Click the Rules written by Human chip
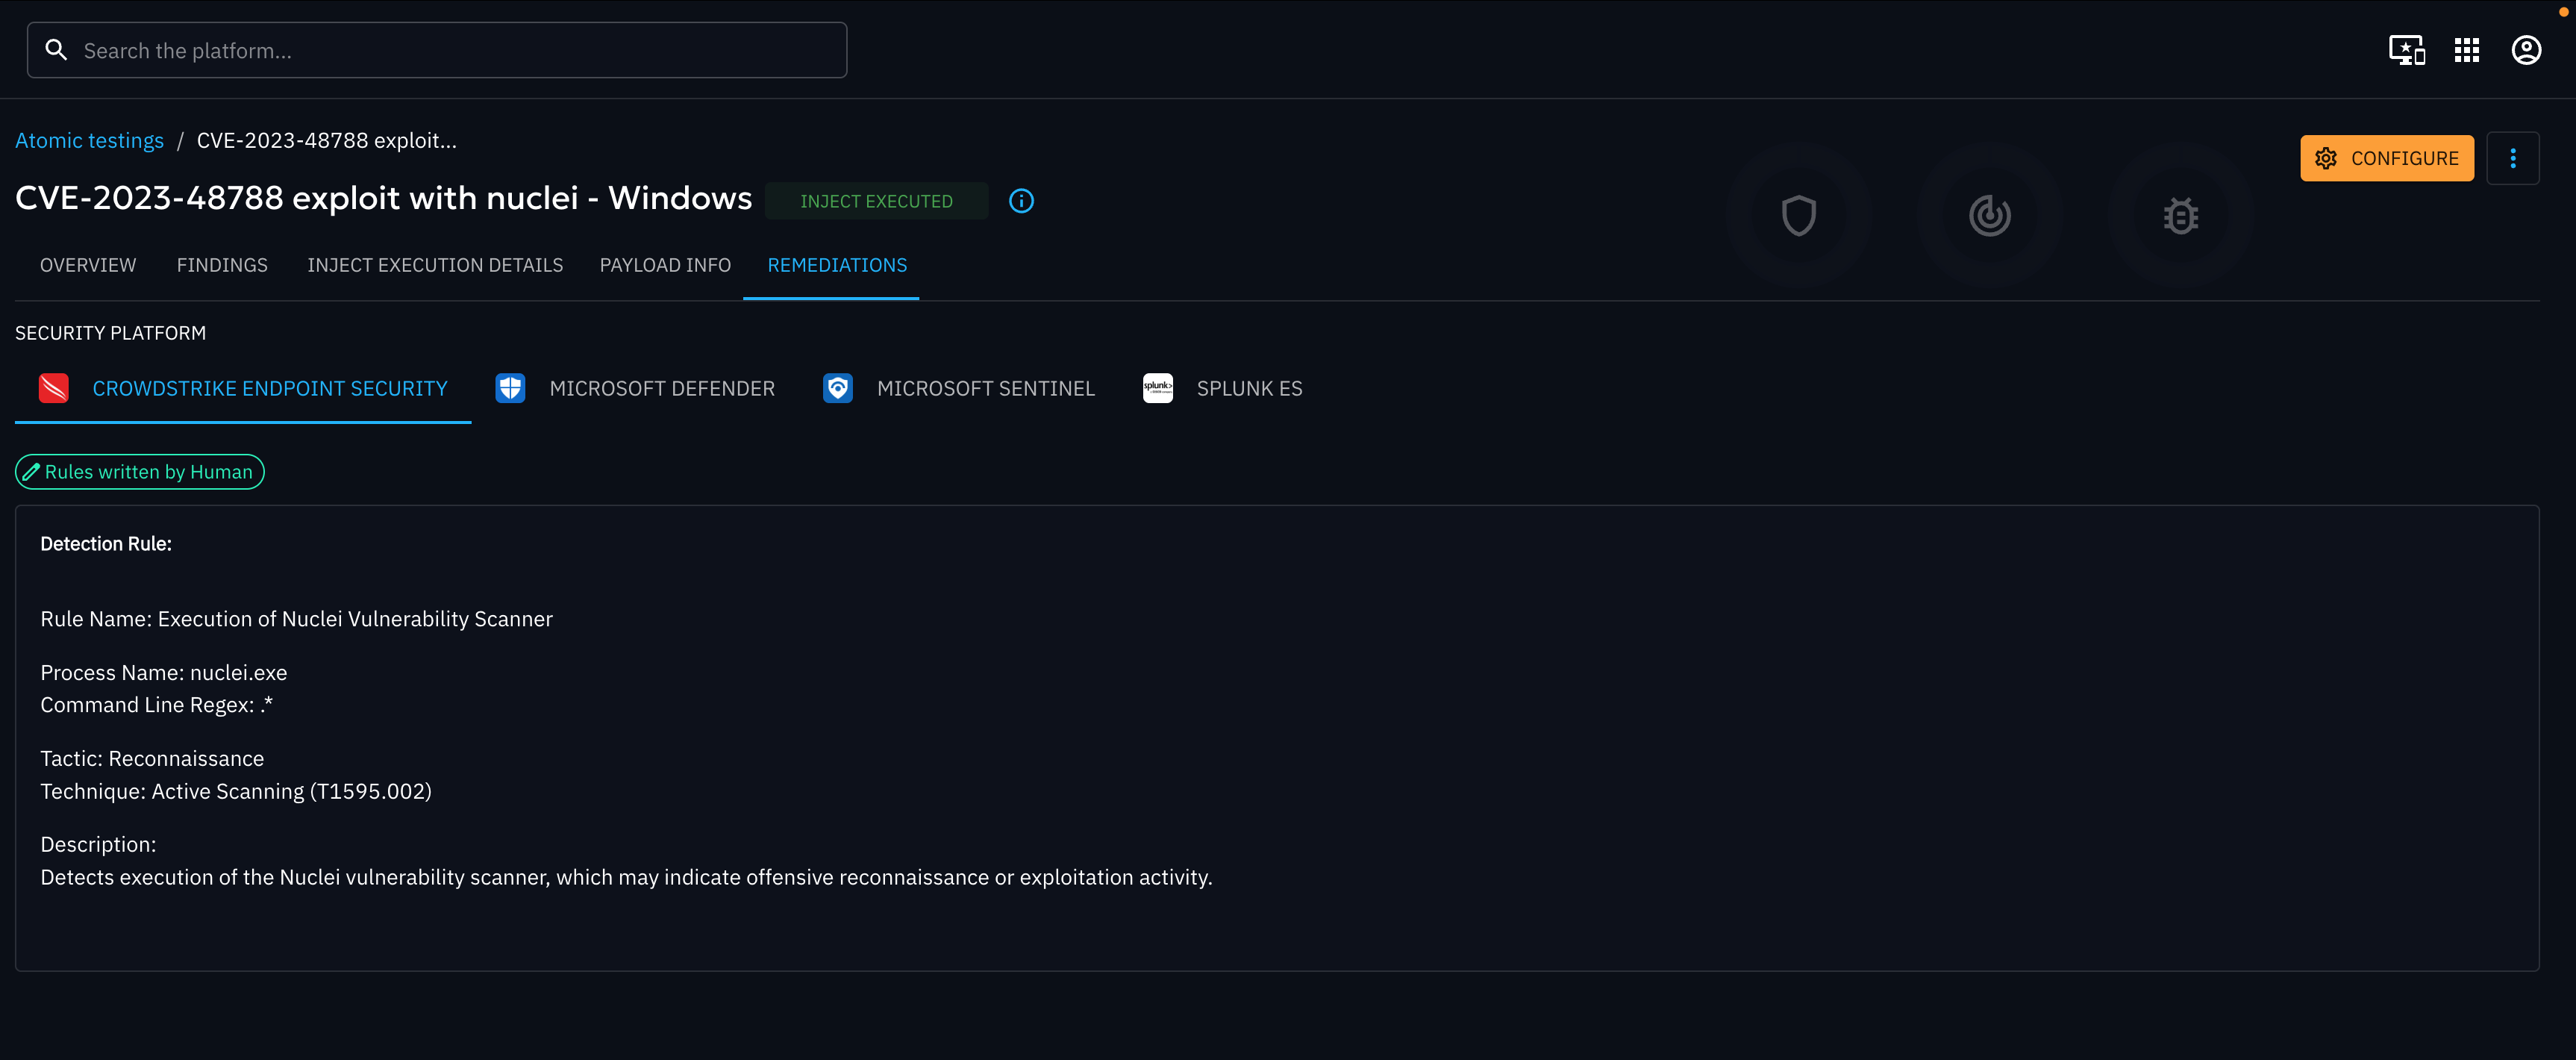The image size is (2576, 1060). 140,472
